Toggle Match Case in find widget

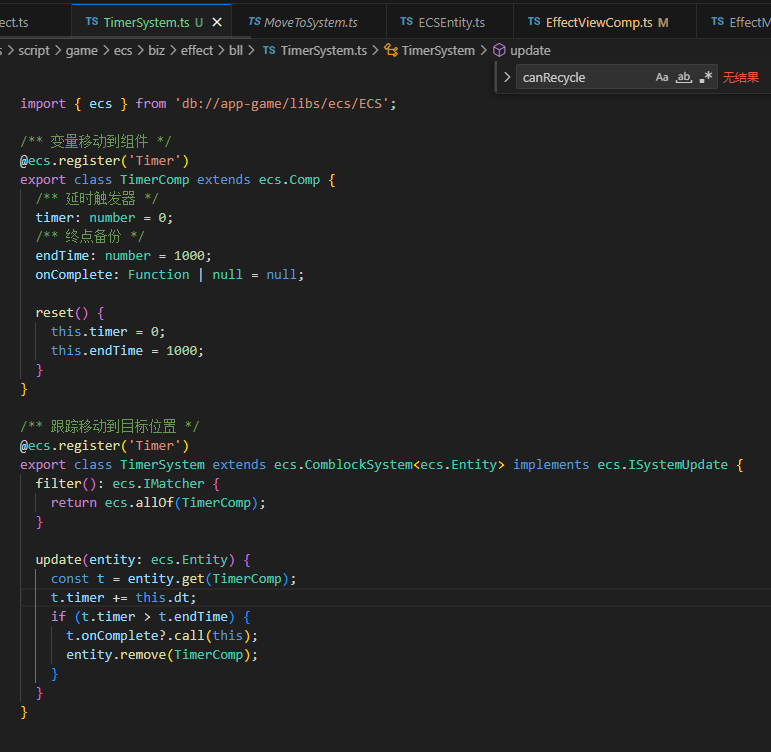click(x=662, y=77)
